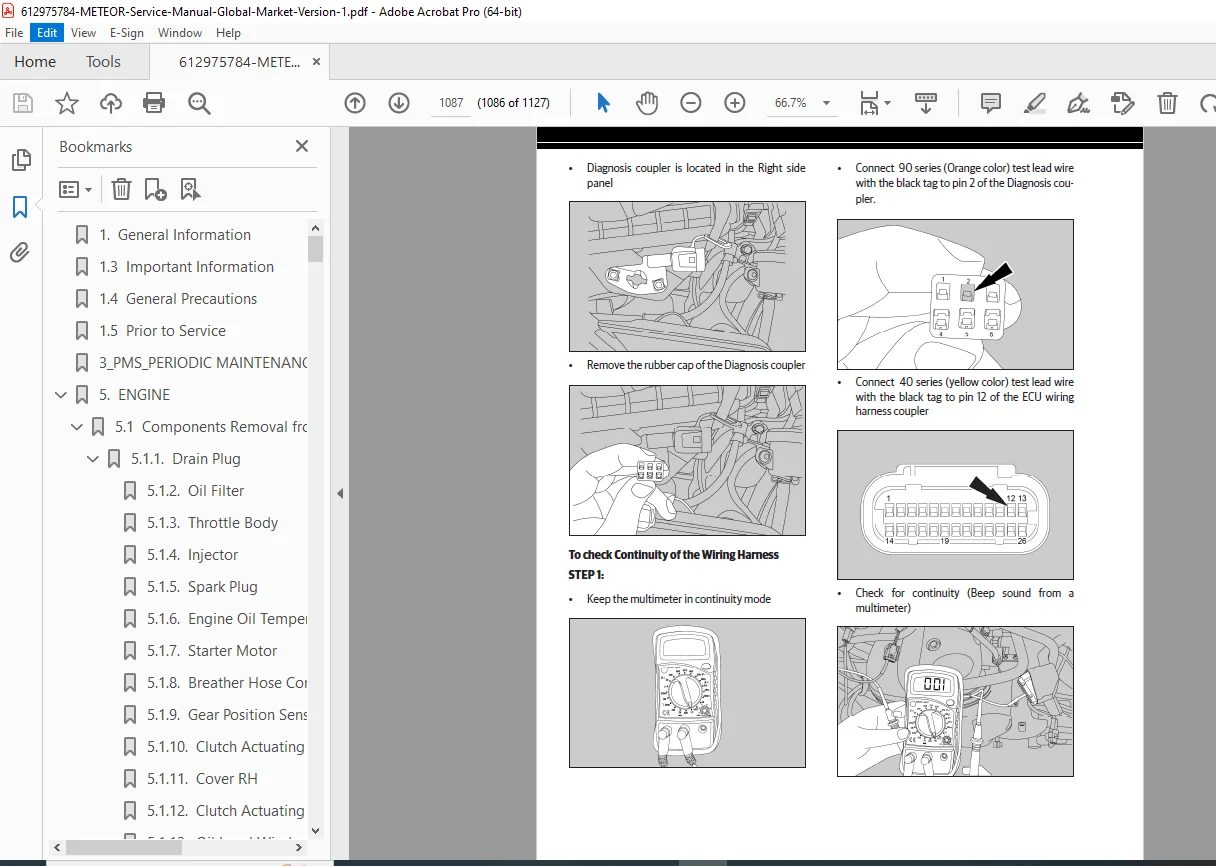Click the scrolling mode keyboard icon
The width and height of the screenshot is (1216, 866).
pyautogui.click(x=926, y=102)
